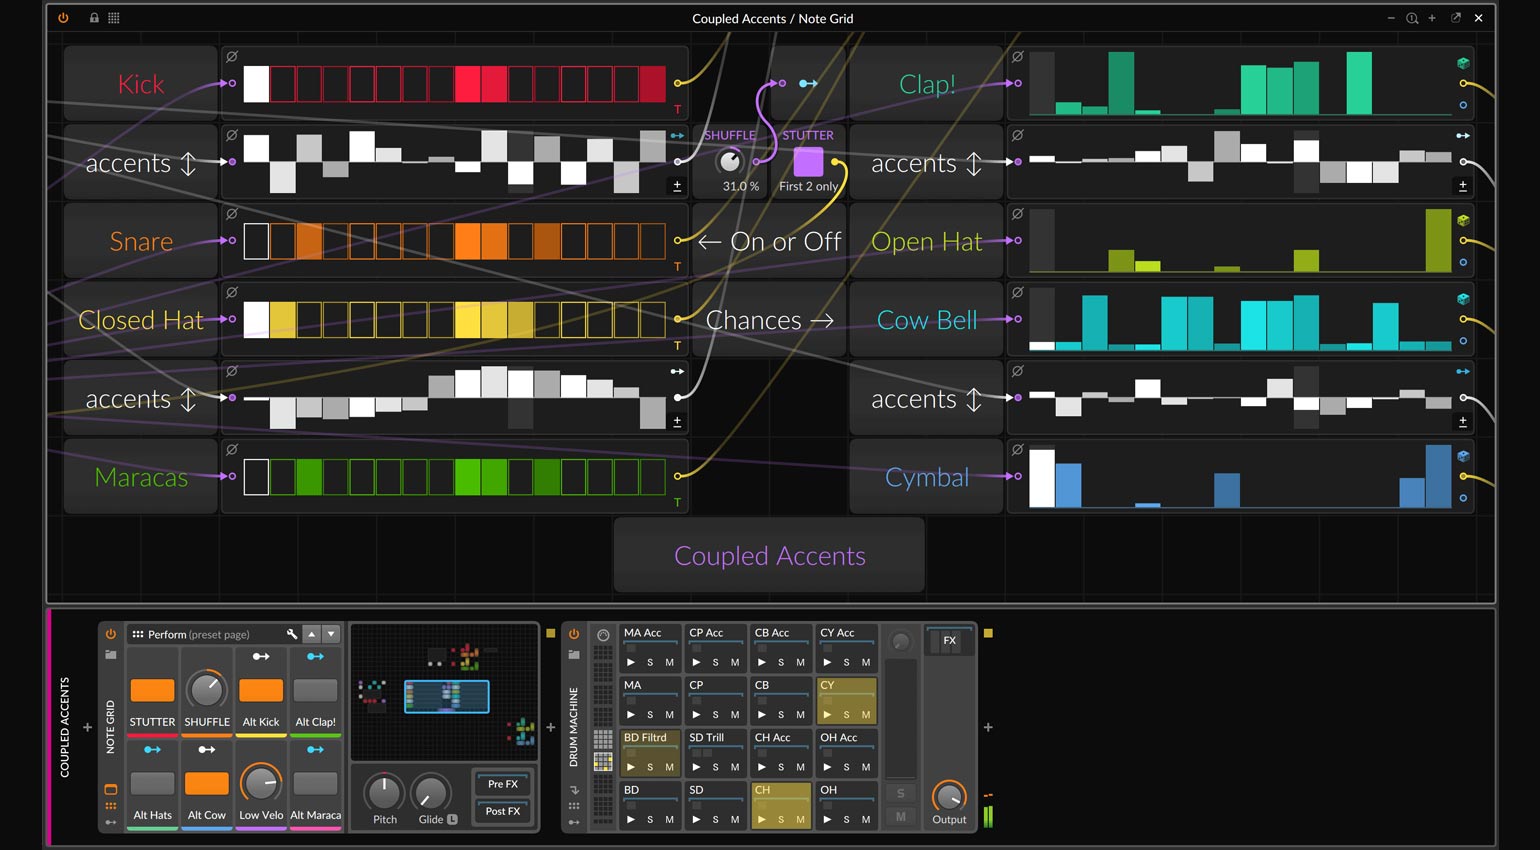Click the Drum Machine Output knob
Viewport: 1540px width, 850px height.
pyautogui.click(x=949, y=796)
